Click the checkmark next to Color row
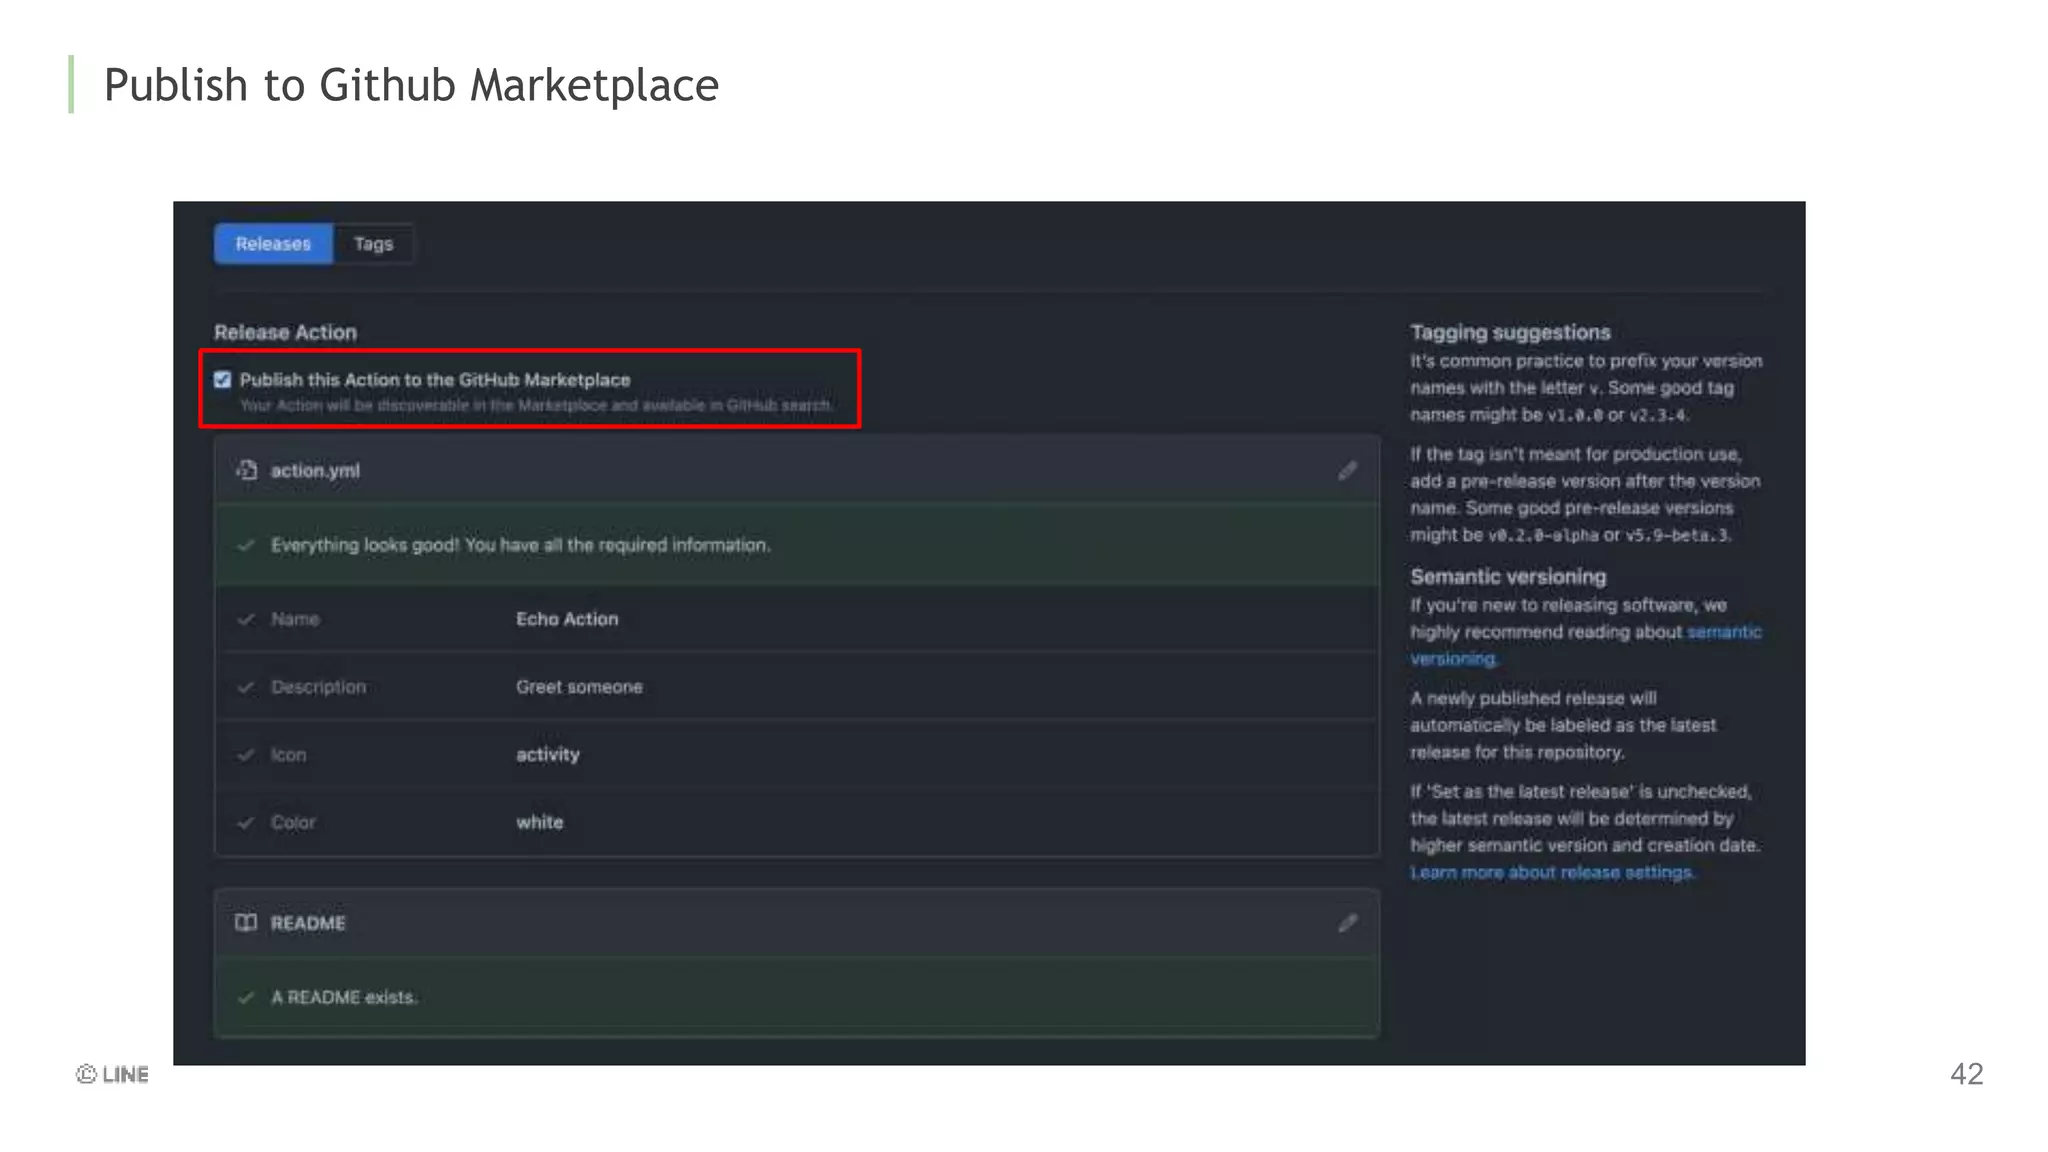Screen dimensions: 2048x1152 [x=246, y=823]
